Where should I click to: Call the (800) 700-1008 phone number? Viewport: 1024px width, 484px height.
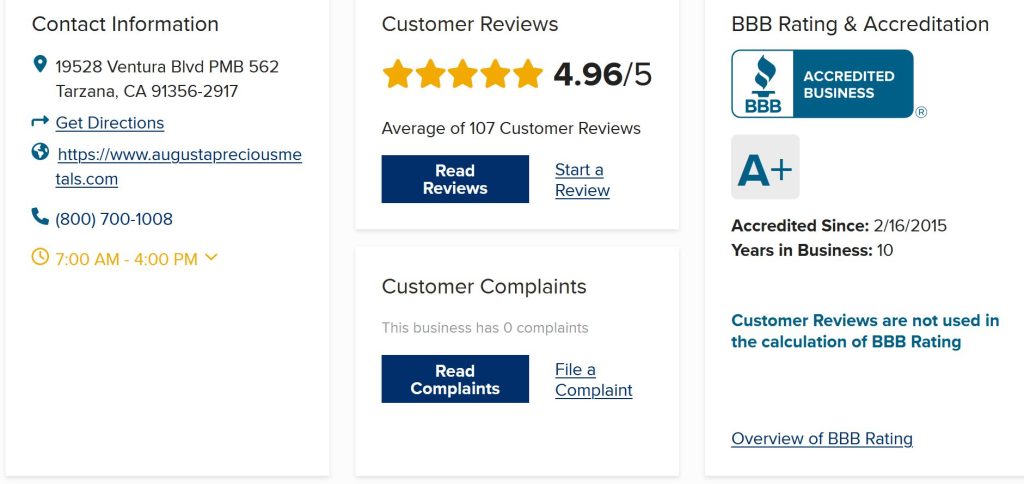click(114, 219)
